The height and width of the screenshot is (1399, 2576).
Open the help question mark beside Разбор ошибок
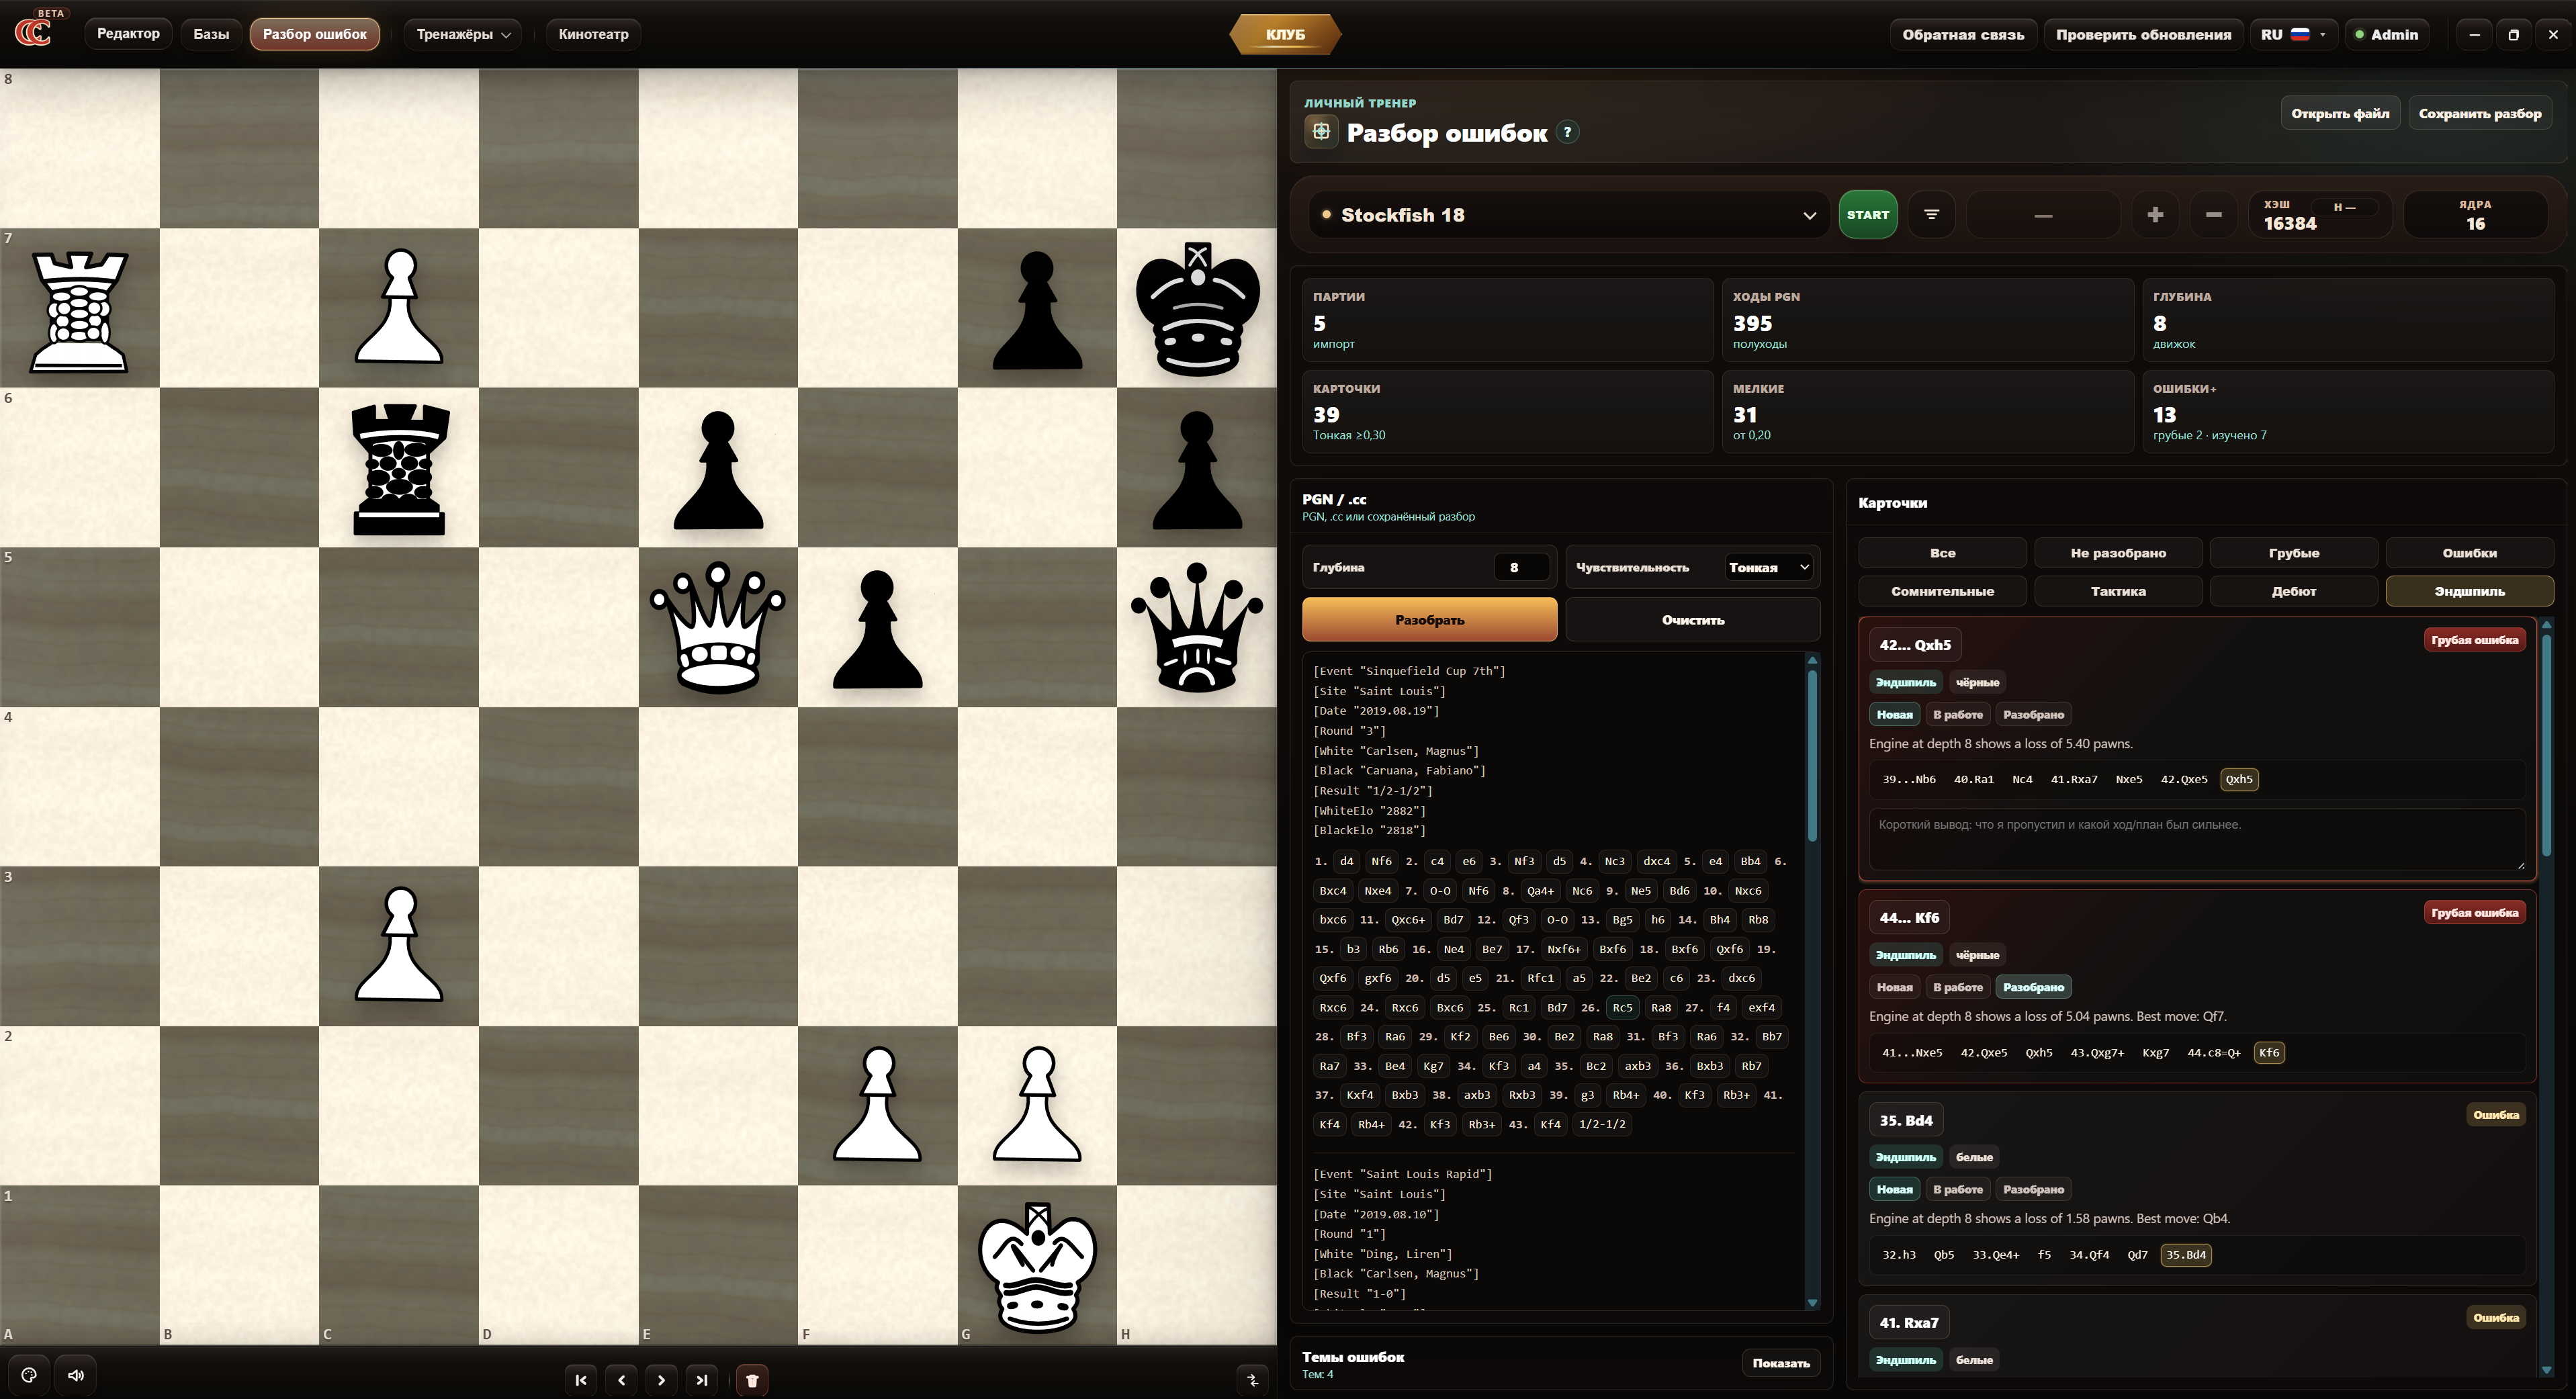pos(1568,132)
